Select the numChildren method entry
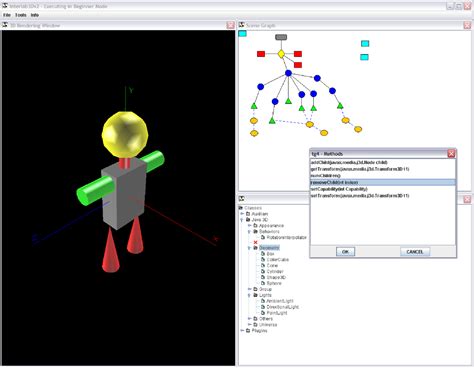The width and height of the screenshot is (474, 380). [x=382, y=176]
